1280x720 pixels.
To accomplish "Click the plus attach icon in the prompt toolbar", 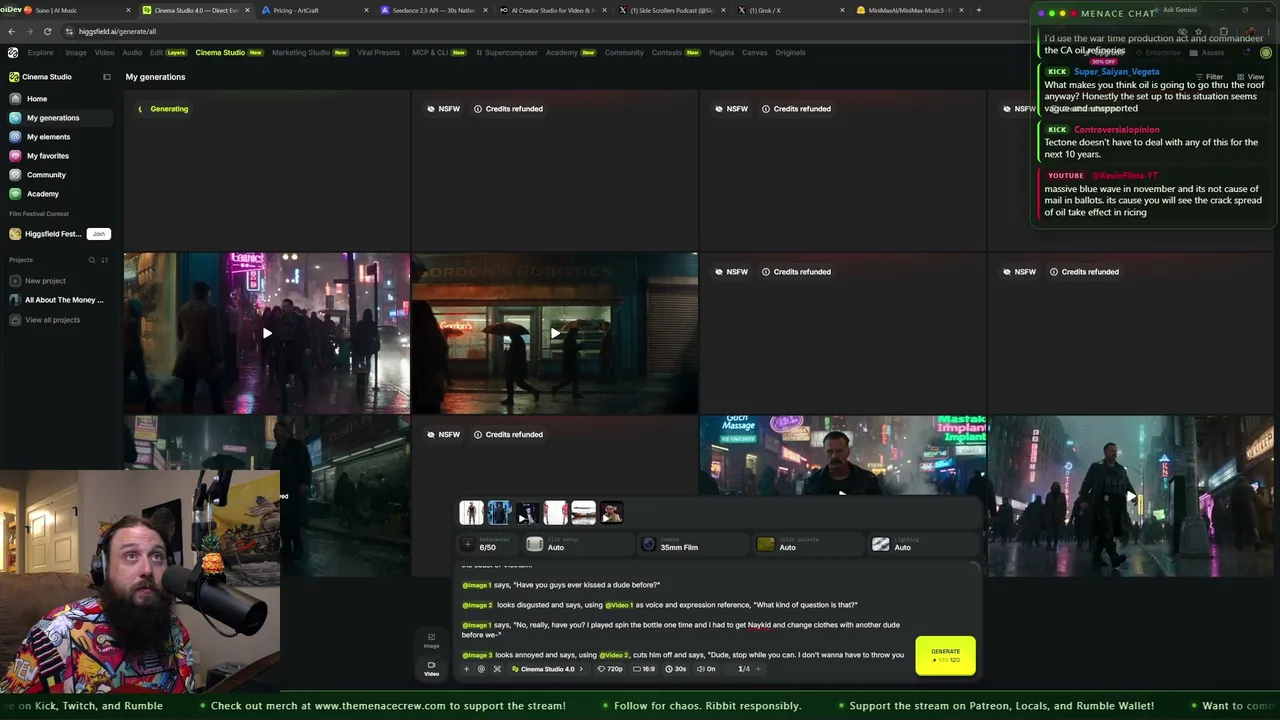I will pos(466,669).
